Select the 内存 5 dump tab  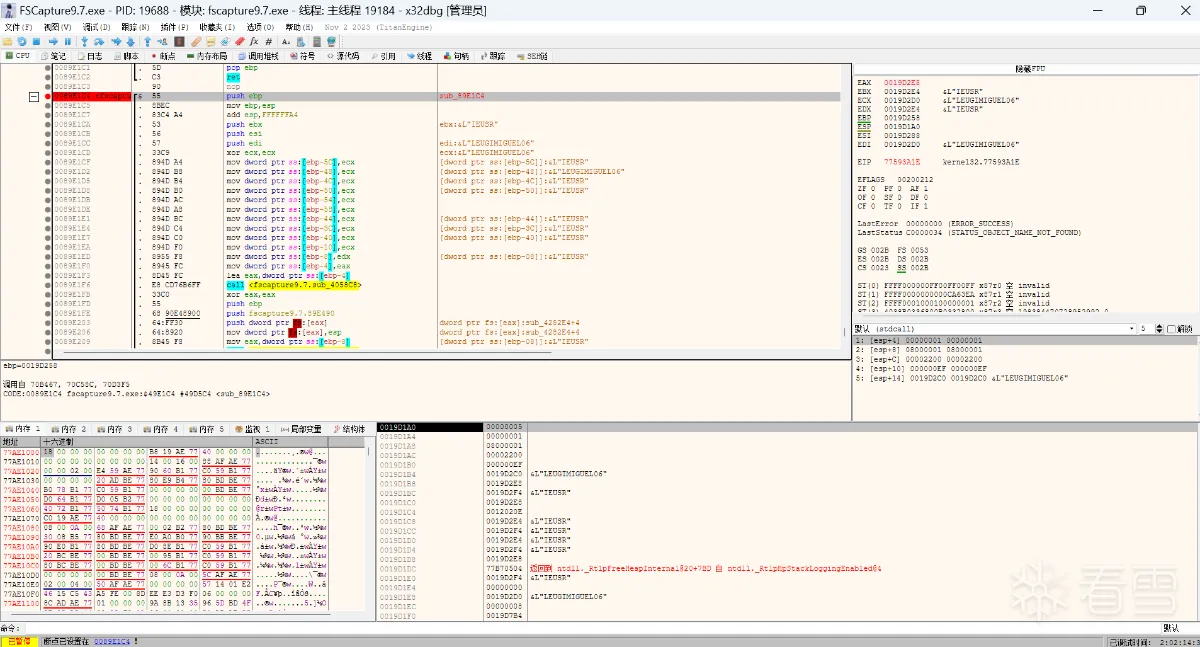pos(208,428)
